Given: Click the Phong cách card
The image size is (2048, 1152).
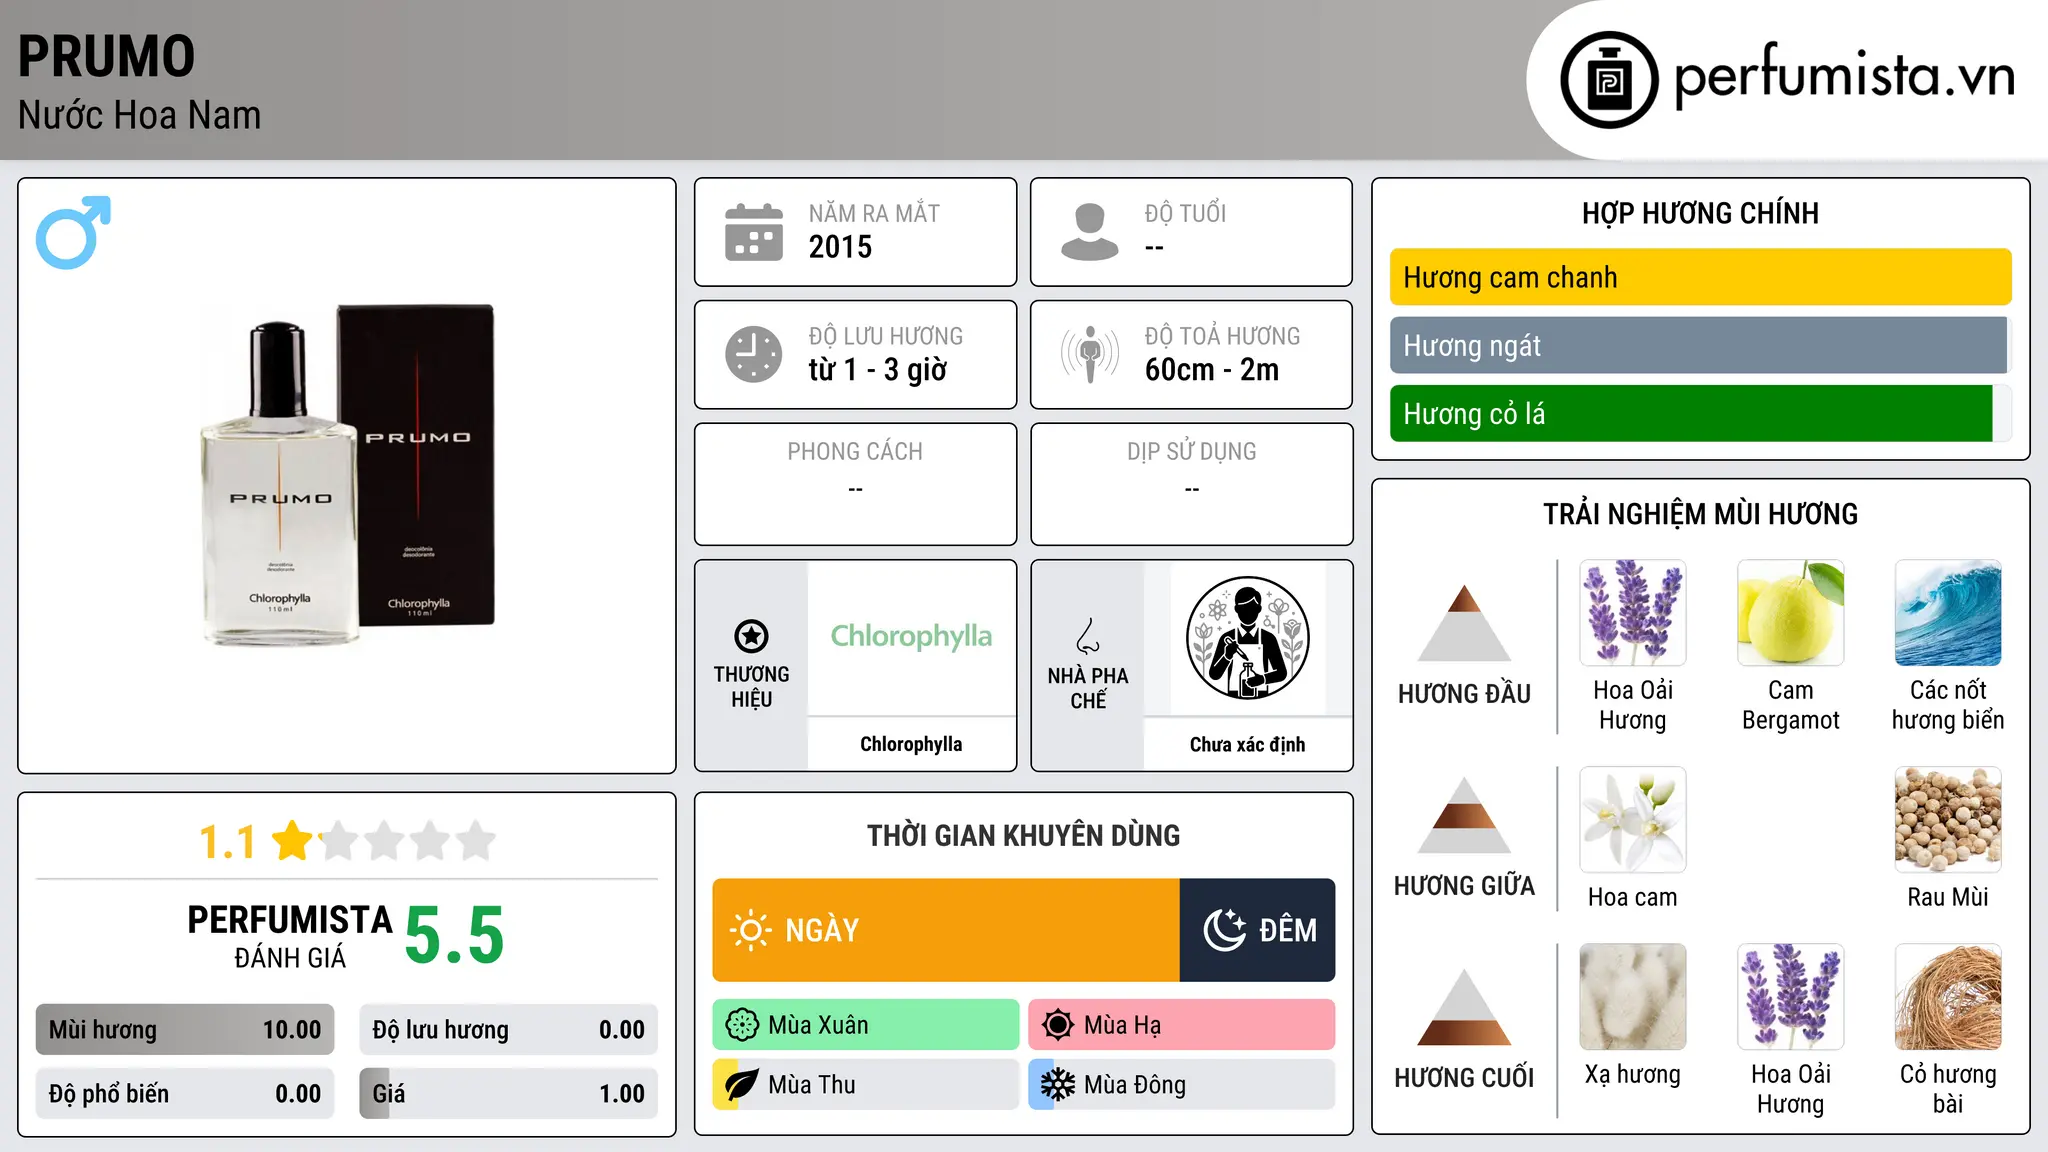Looking at the screenshot, I should pyautogui.click(x=855, y=484).
